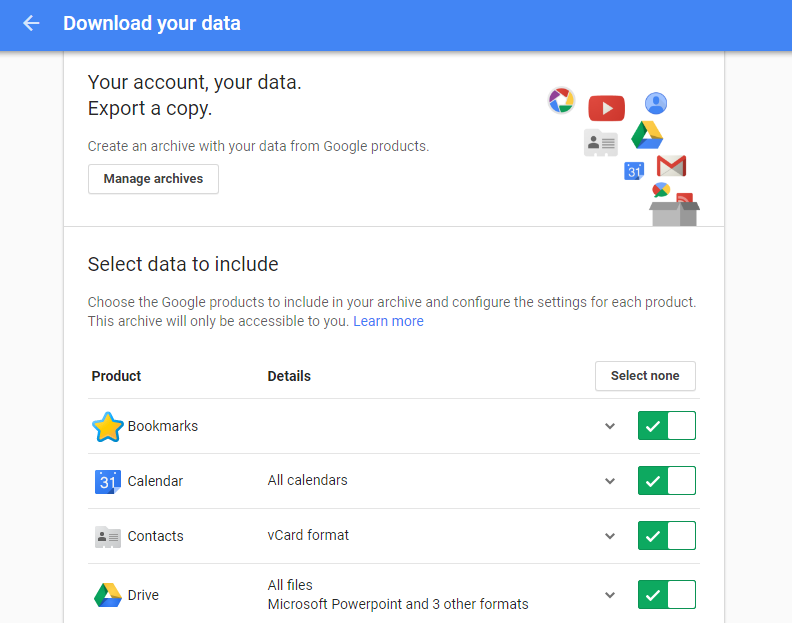This screenshot has width=792, height=623.
Task: Disable the Bookmarks export toggle
Action: point(666,426)
